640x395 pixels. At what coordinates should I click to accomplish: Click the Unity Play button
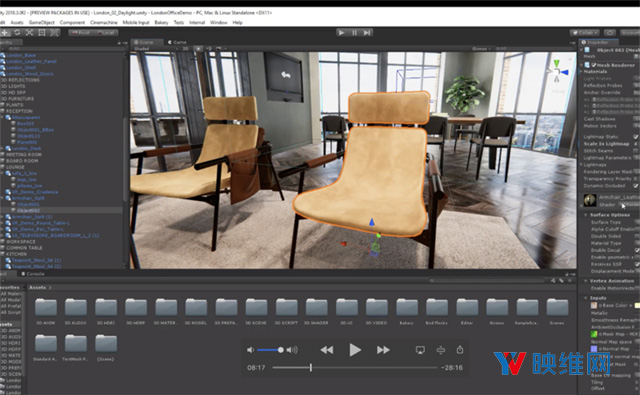click(x=342, y=33)
